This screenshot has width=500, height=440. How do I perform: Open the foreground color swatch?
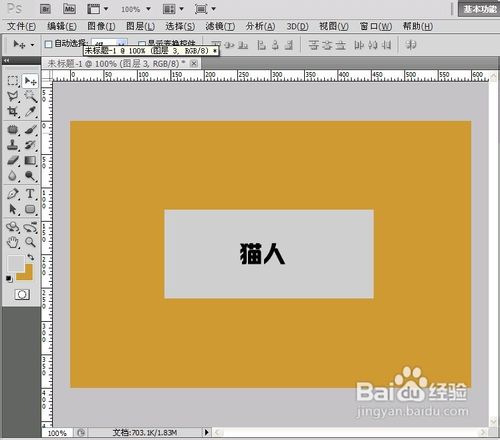click(x=15, y=263)
